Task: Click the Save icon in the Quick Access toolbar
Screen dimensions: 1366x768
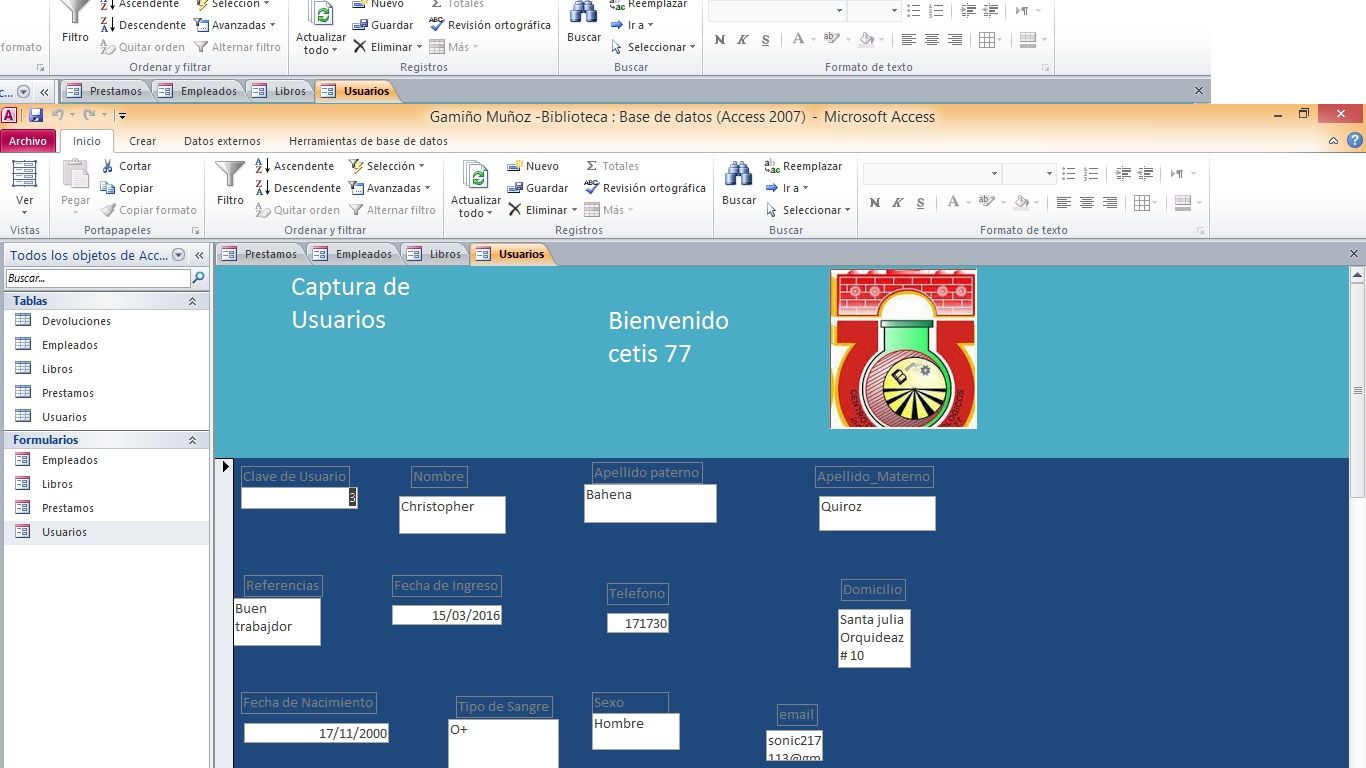Action: pyautogui.click(x=36, y=116)
